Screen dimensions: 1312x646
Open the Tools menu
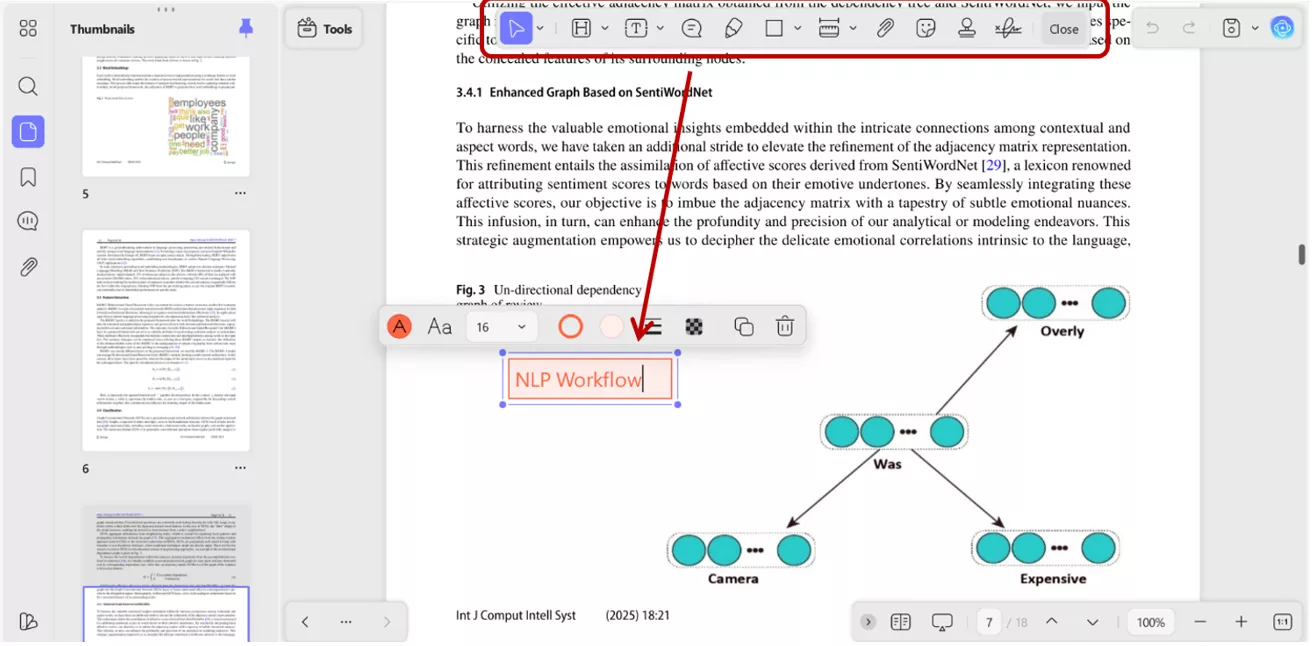pos(324,28)
